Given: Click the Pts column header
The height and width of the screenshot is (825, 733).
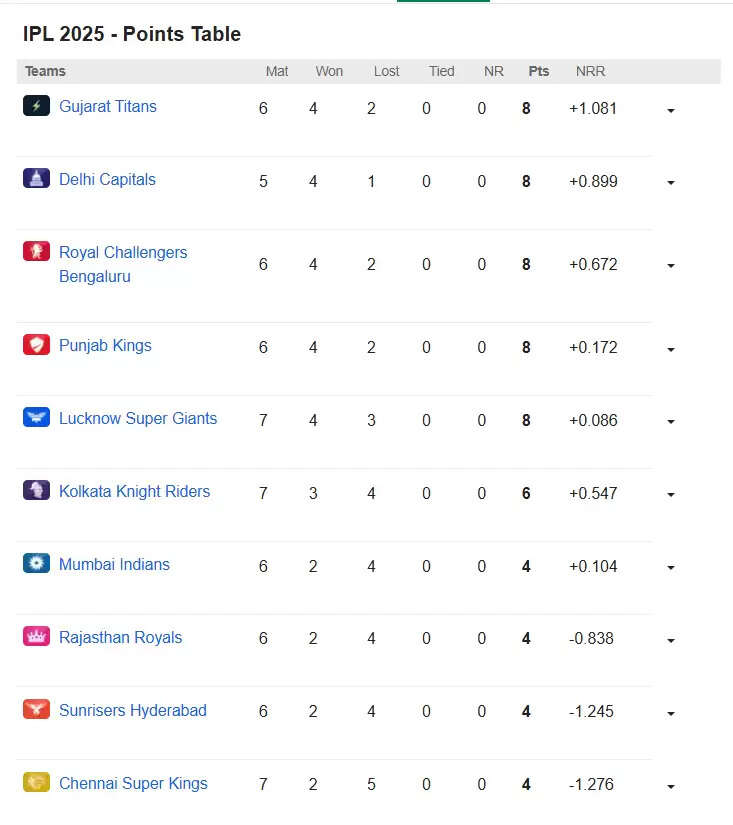Looking at the screenshot, I should tap(539, 71).
